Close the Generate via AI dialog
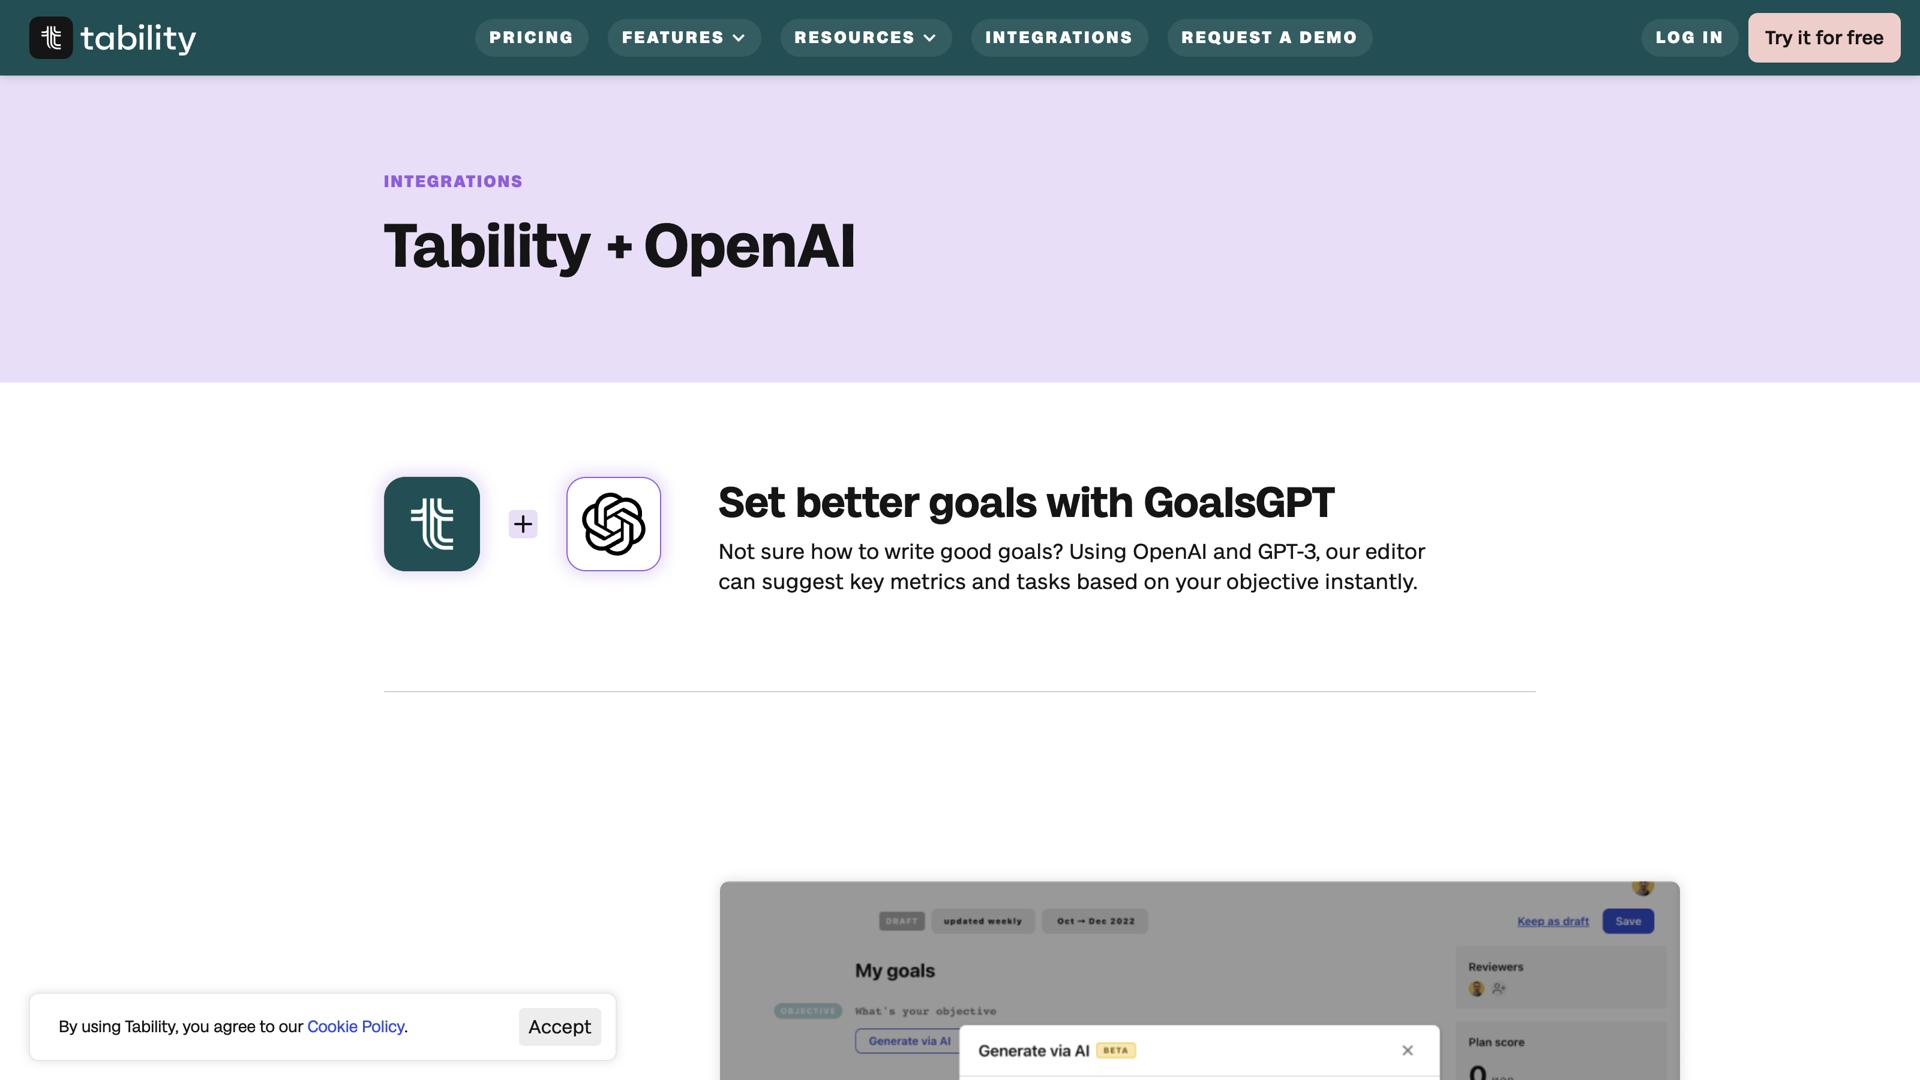Image resolution: width=1920 pixels, height=1080 pixels. [x=1407, y=1050]
